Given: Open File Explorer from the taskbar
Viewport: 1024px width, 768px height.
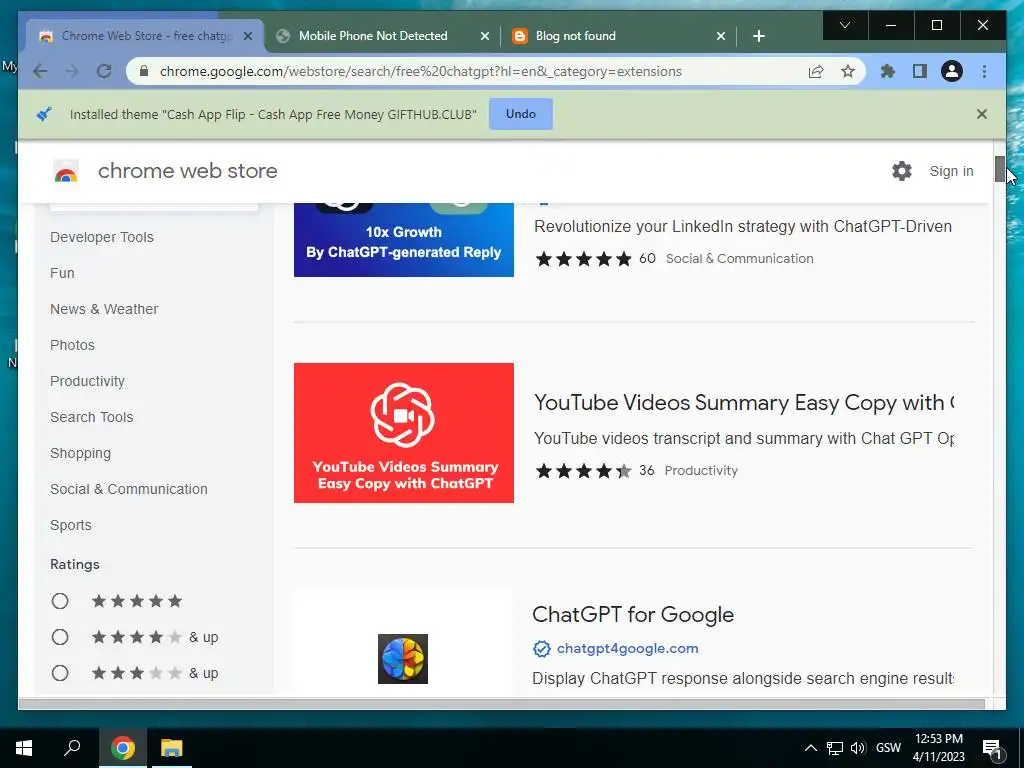Looking at the screenshot, I should click(x=172, y=748).
